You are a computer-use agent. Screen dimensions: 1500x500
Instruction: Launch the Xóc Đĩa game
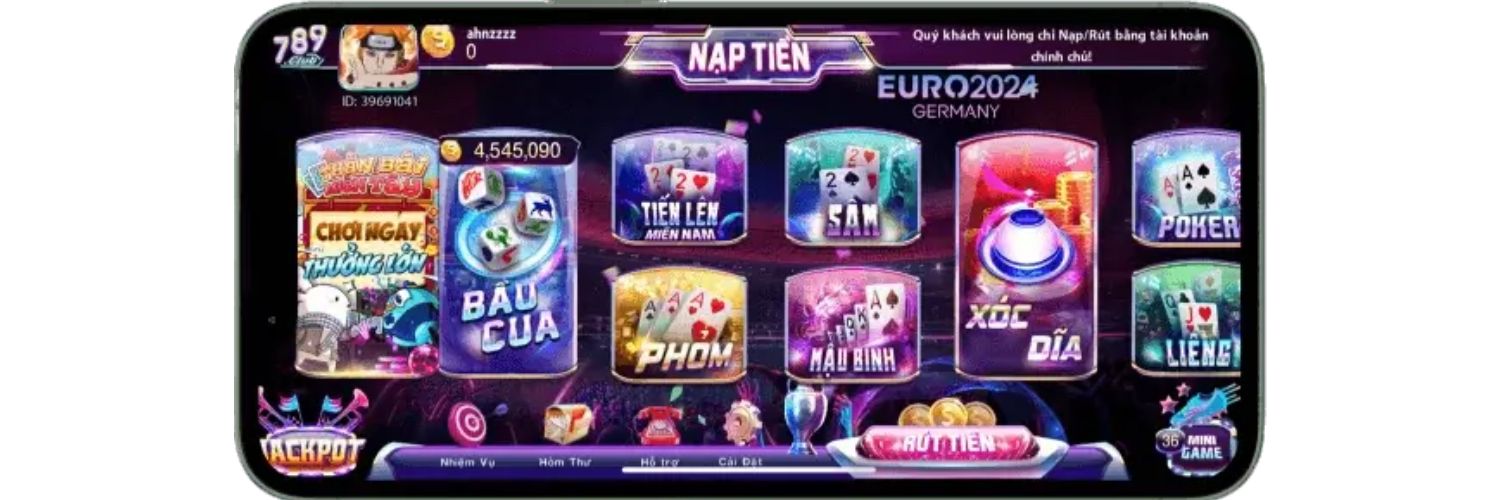click(1027, 255)
